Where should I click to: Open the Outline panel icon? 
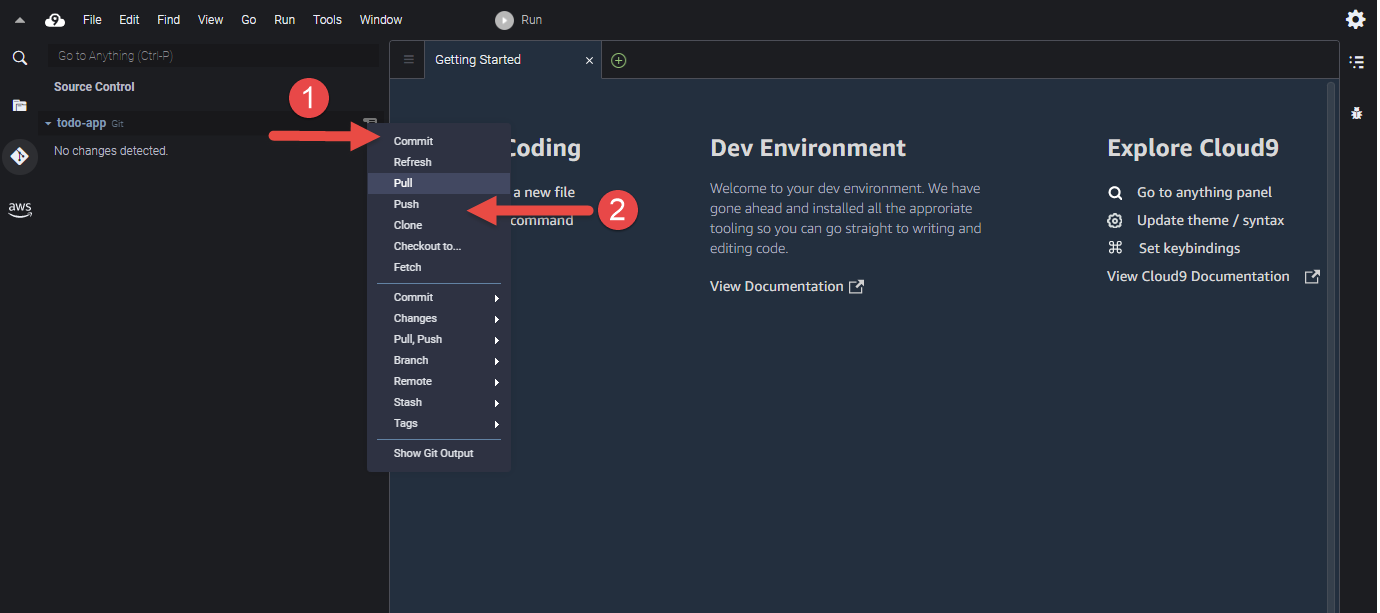1357,62
